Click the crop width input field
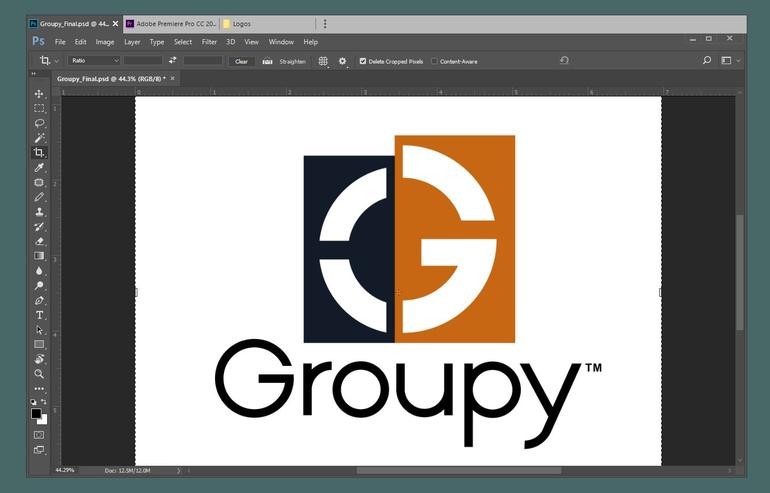The image size is (770, 493). pos(143,61)
